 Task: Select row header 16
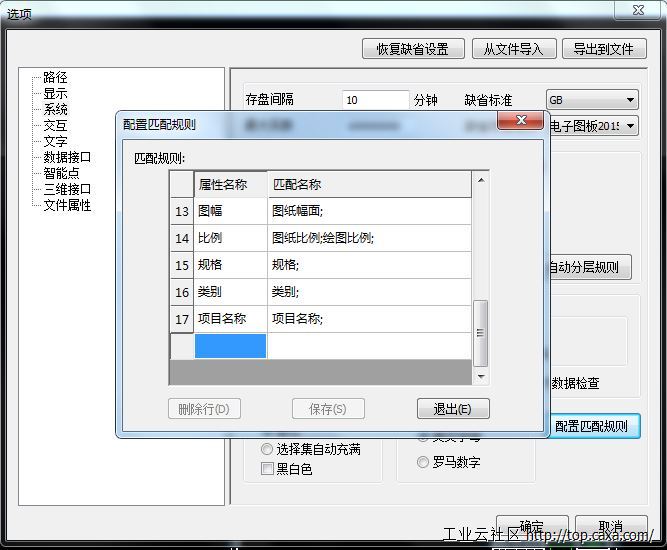pos(182,292)
